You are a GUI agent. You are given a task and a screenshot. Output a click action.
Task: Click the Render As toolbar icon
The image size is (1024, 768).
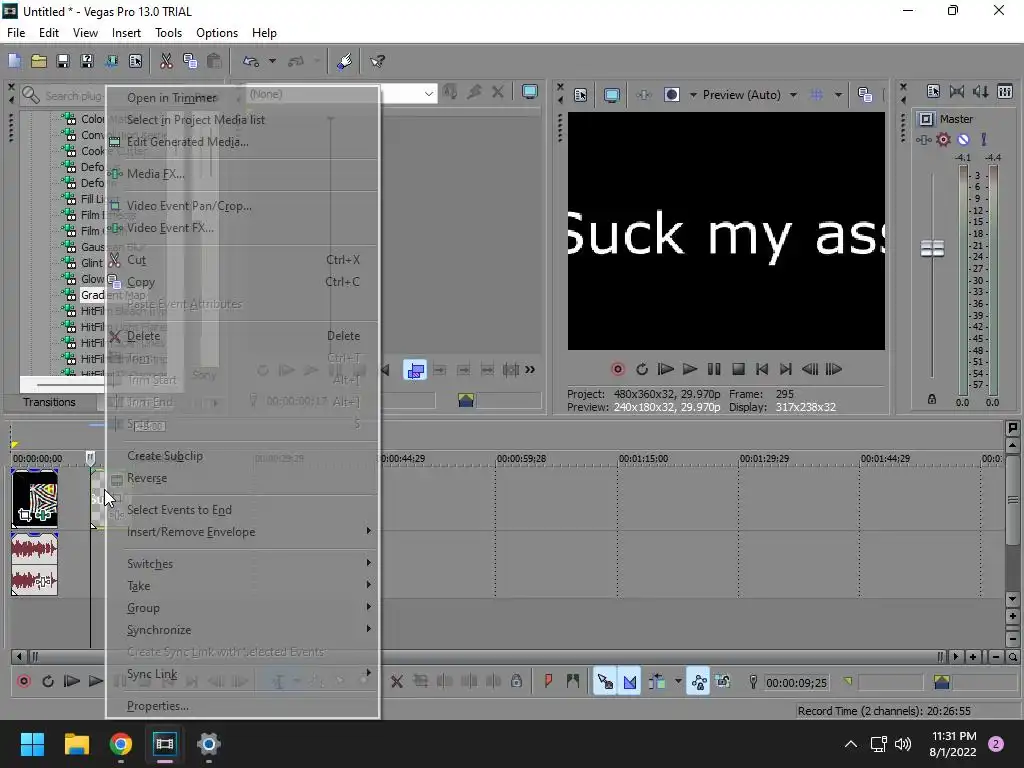point(111,61)
